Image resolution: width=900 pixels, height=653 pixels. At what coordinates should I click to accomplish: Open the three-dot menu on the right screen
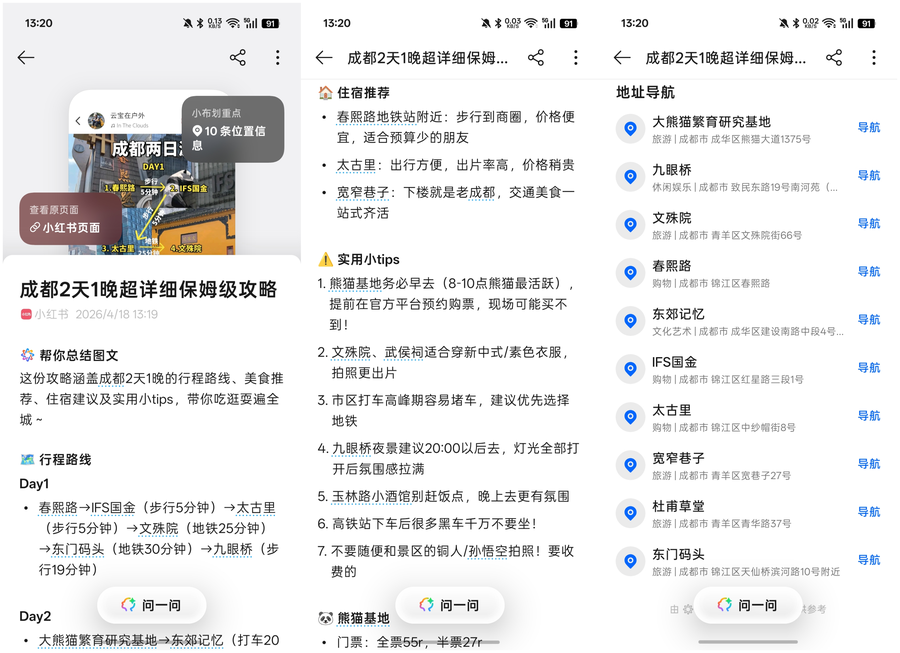(873, 58)
